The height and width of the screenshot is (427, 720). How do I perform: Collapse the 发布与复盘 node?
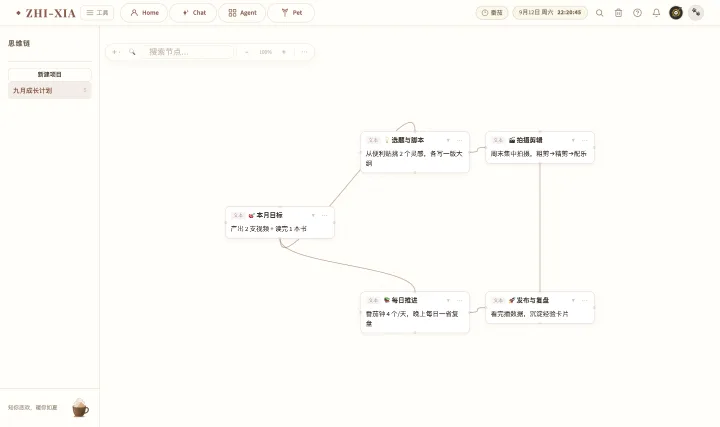573,300
